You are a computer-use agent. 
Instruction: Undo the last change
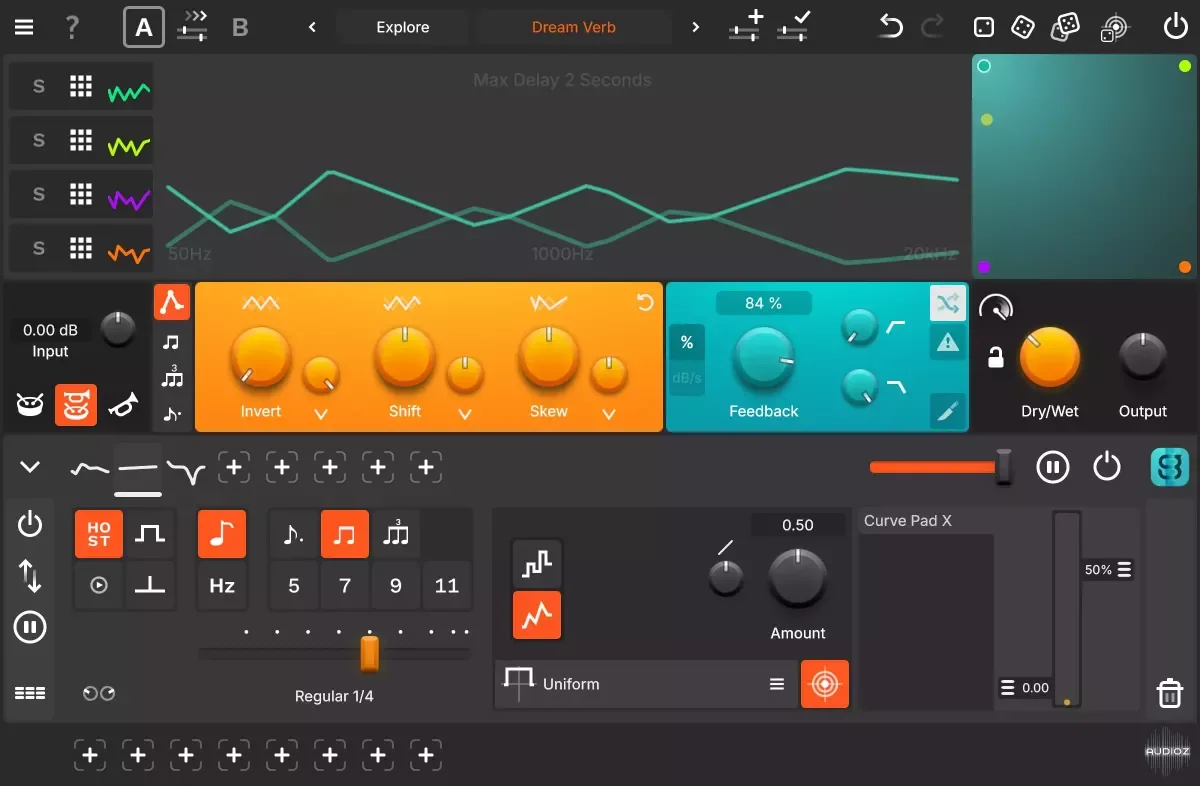coord(889,27)
